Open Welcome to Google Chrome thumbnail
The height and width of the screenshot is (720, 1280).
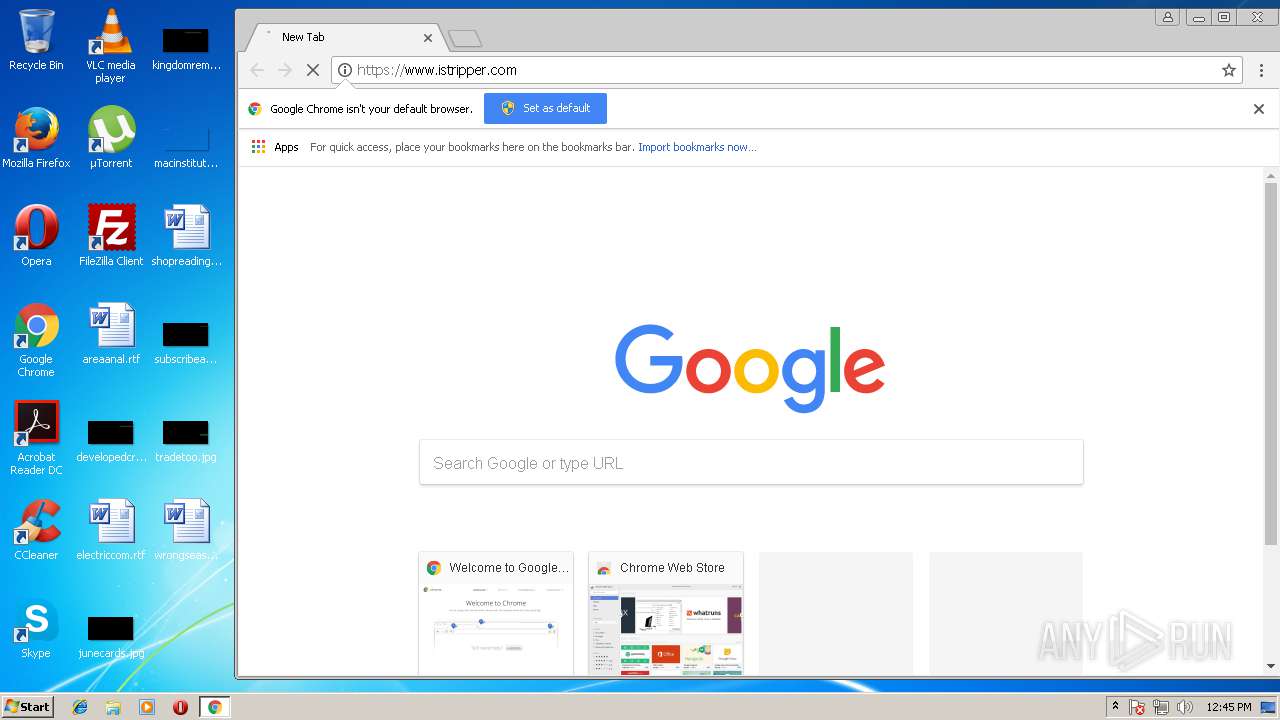pyautogui.click(x=496, y=614)
